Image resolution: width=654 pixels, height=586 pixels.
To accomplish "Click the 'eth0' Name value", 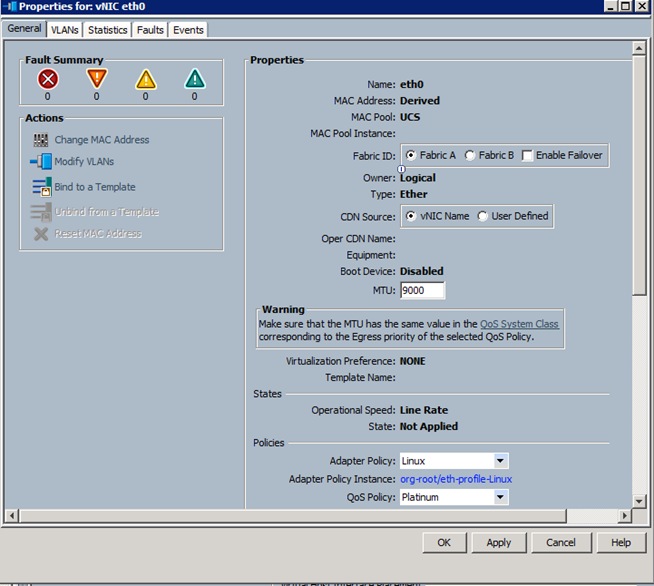I will pyautogui.click(x=412, y=85).
